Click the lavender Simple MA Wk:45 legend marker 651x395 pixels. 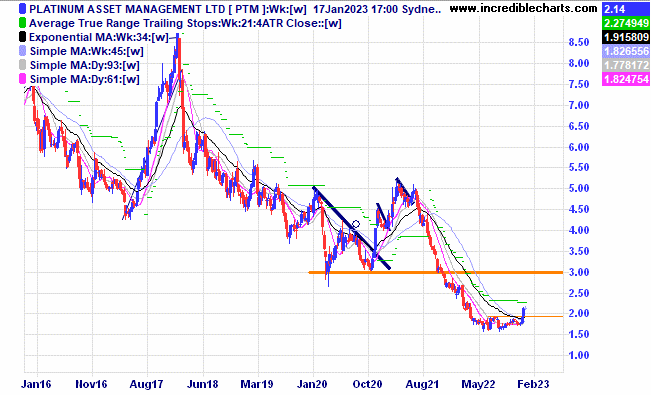tap(22, 51)
